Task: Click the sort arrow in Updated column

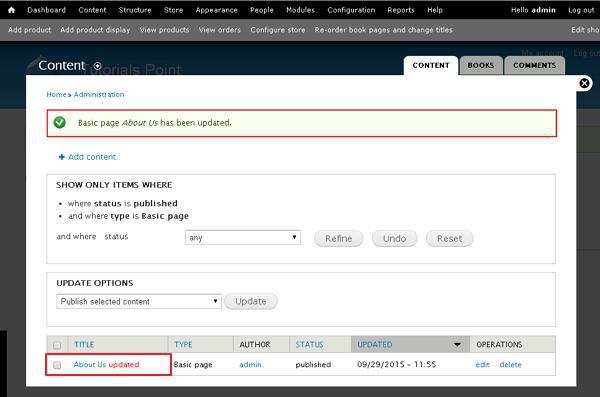Action: click(x=457, y=345)
